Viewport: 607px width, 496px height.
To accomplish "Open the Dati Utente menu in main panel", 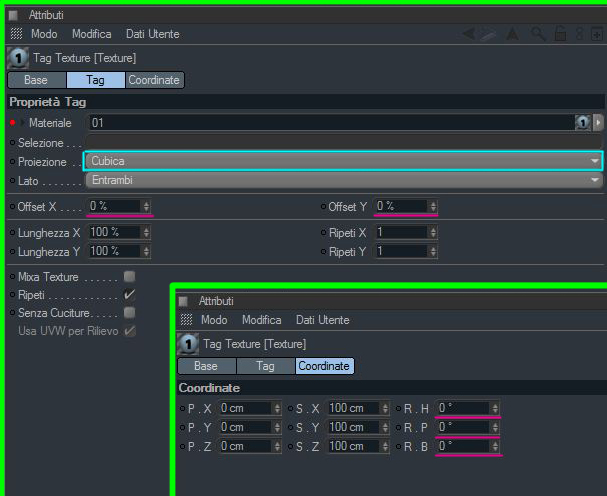I will point(153,34).
